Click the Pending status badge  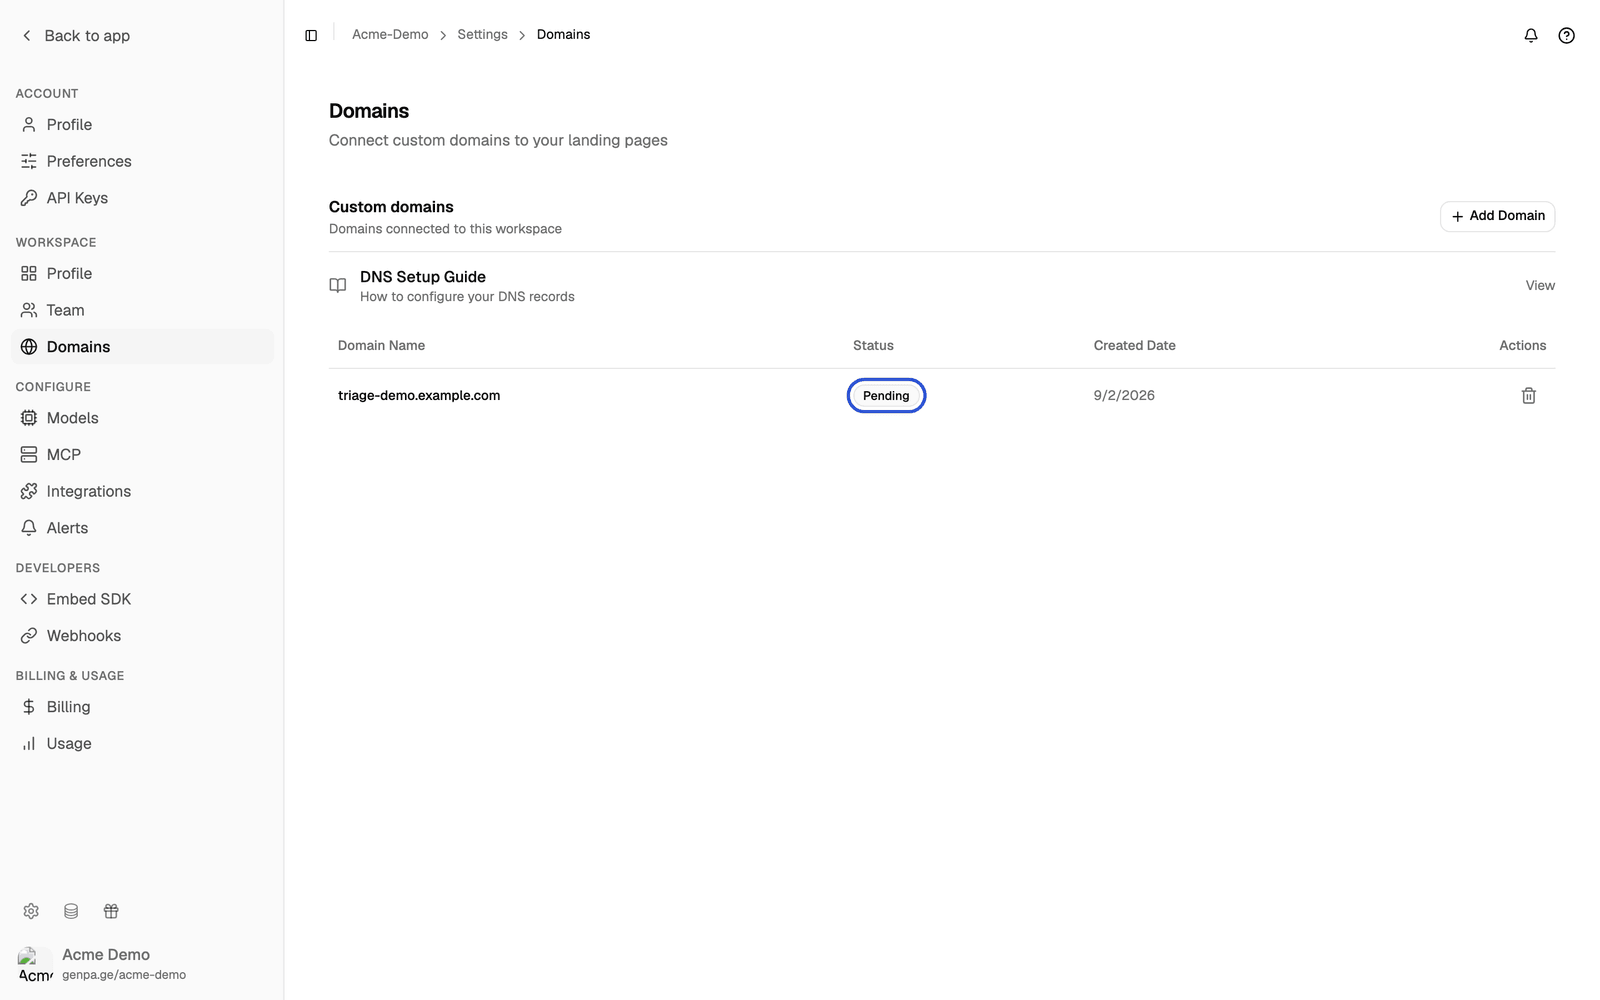(x=886, y=396)
